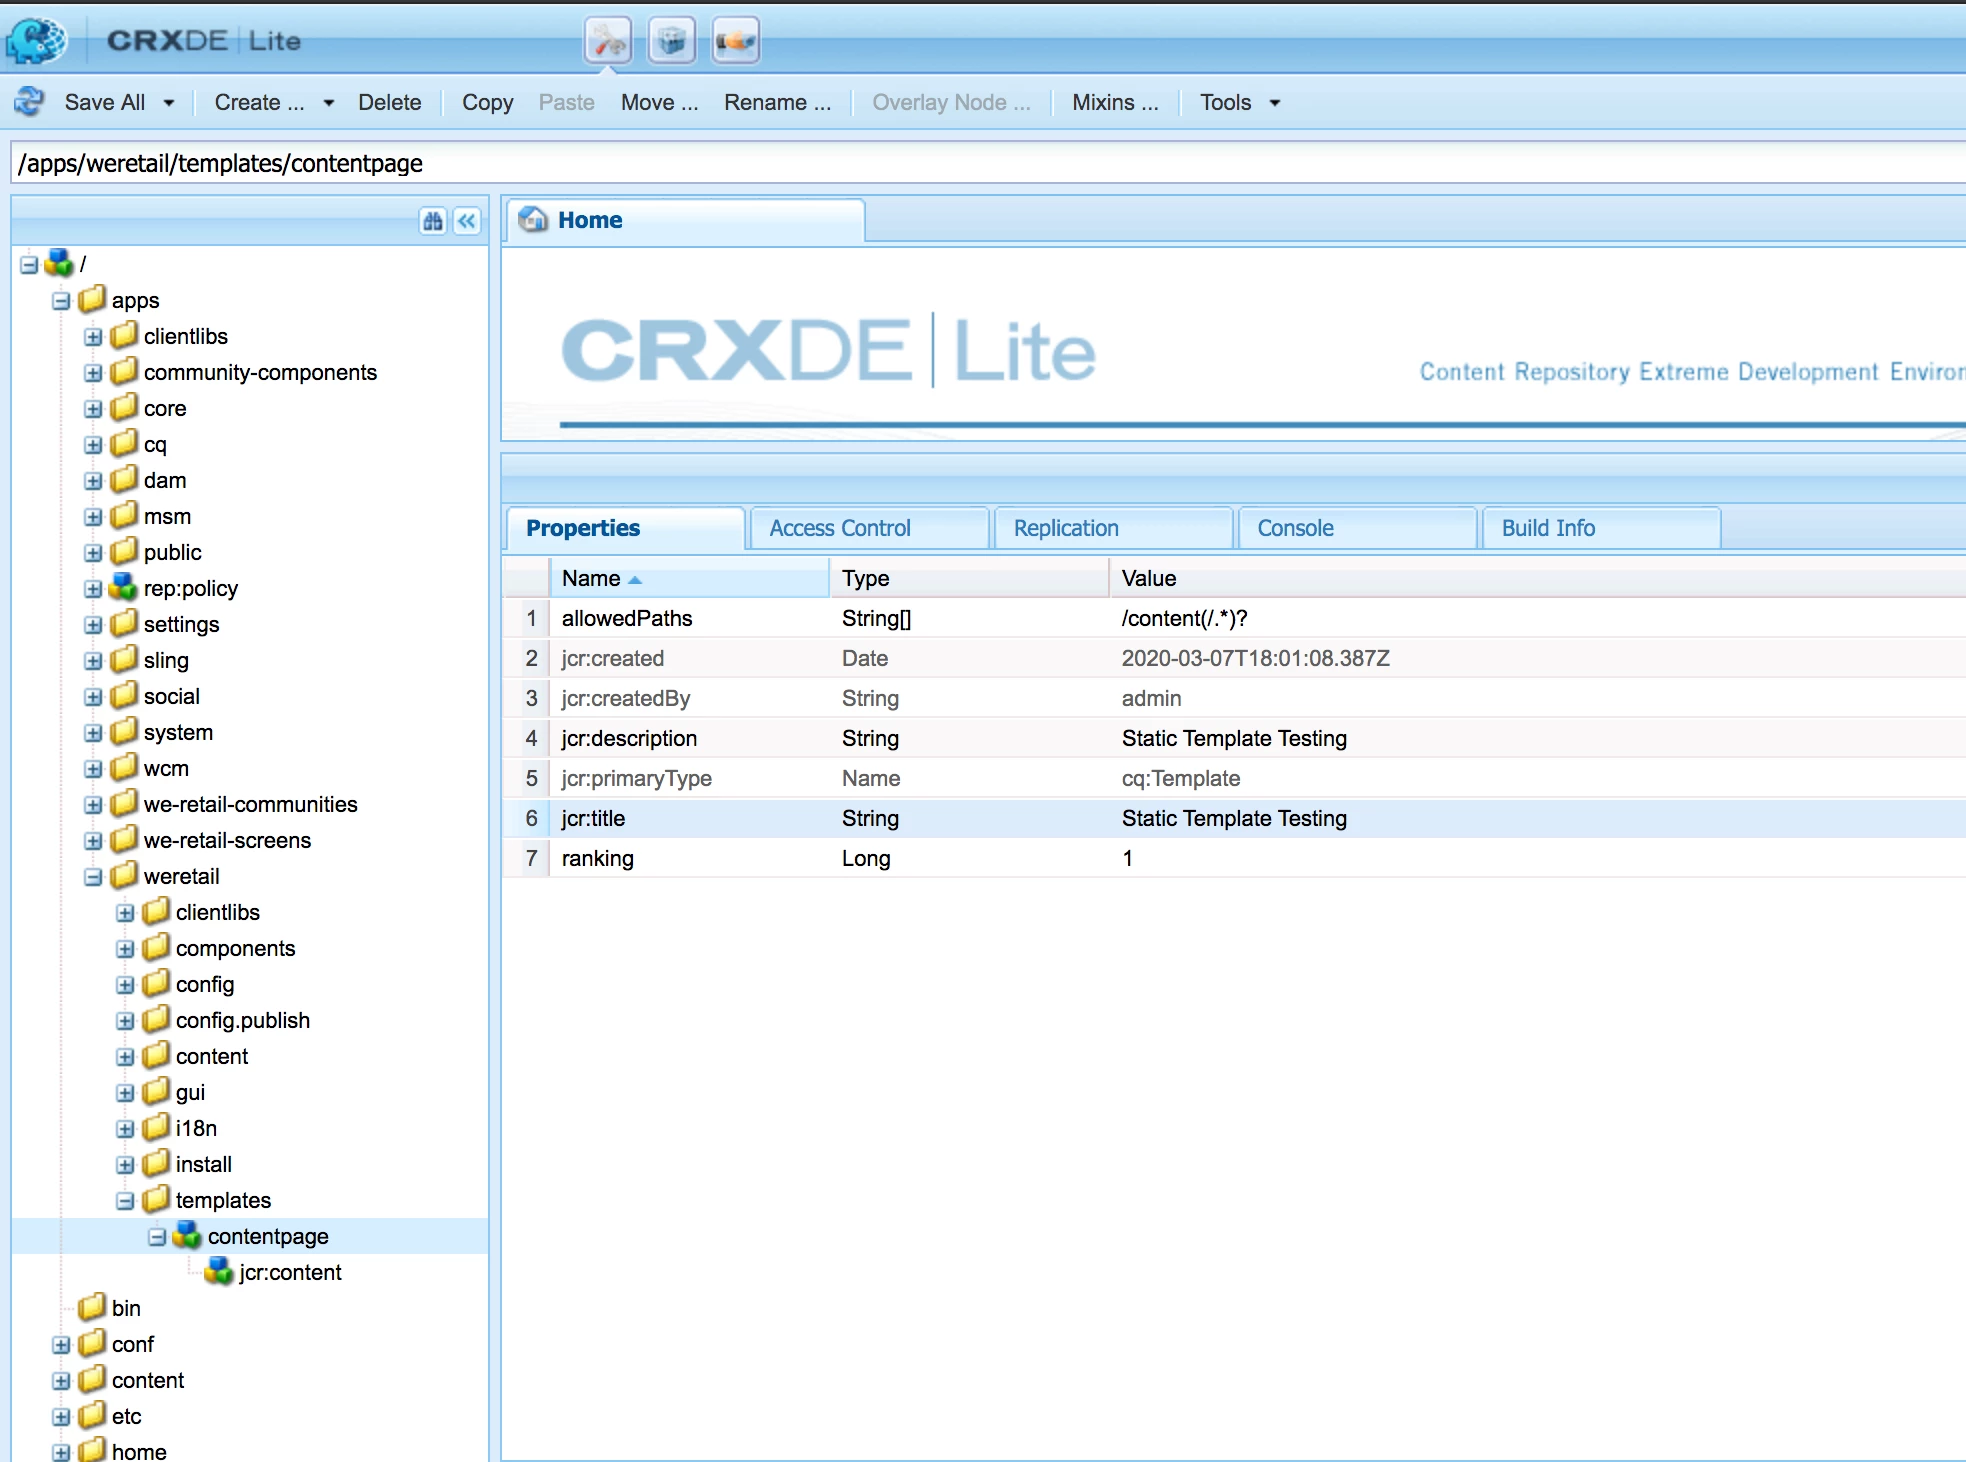Switch to the Access Control tab
The image size is (1966, 1462).
[840, 528]
